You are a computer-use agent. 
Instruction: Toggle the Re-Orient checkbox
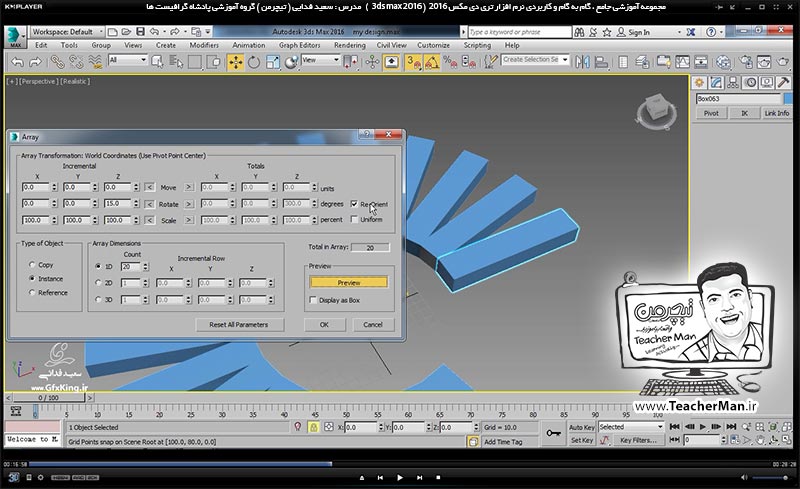354,204
